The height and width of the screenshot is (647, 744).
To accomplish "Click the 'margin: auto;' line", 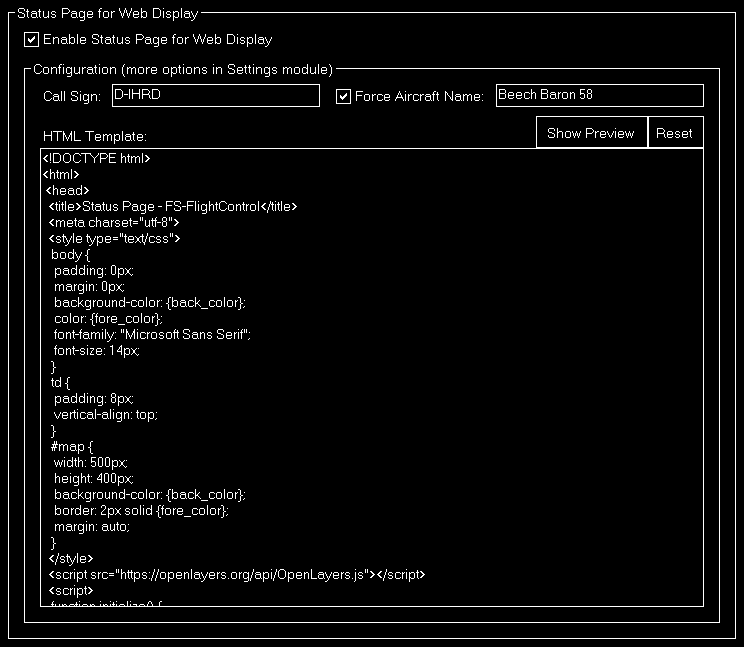I will tap(92, 527).
